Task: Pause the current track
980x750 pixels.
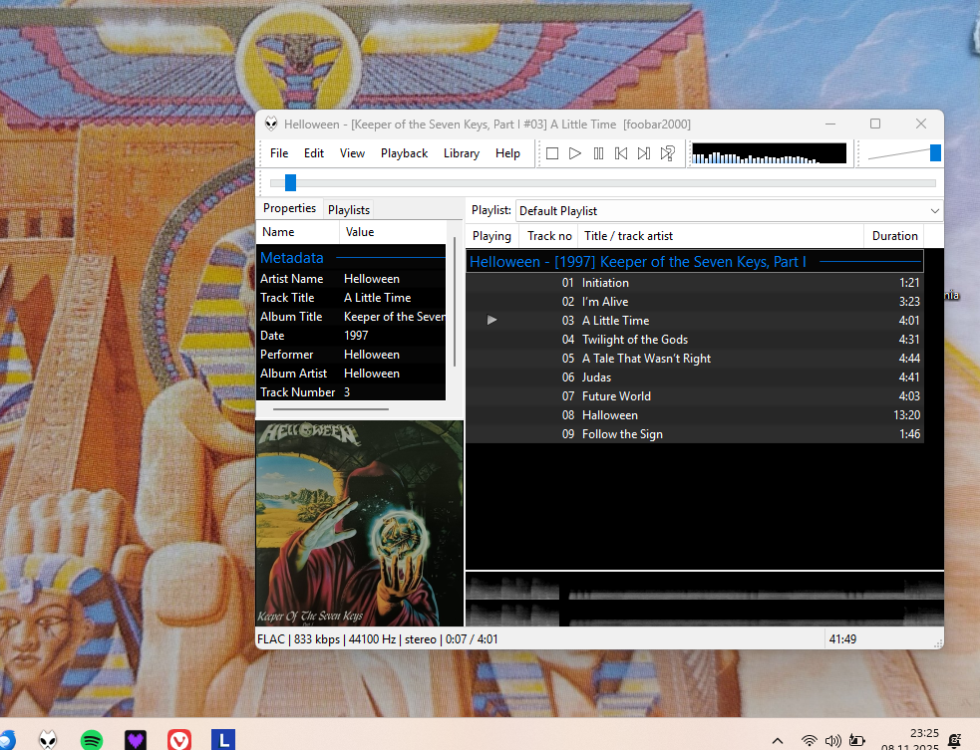Action: click(598, 153)
